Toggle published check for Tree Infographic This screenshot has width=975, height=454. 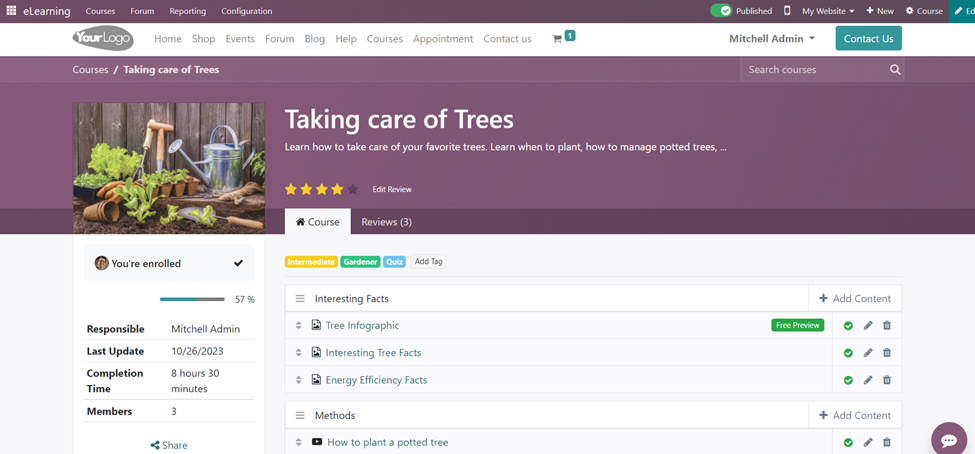[848, 326]
